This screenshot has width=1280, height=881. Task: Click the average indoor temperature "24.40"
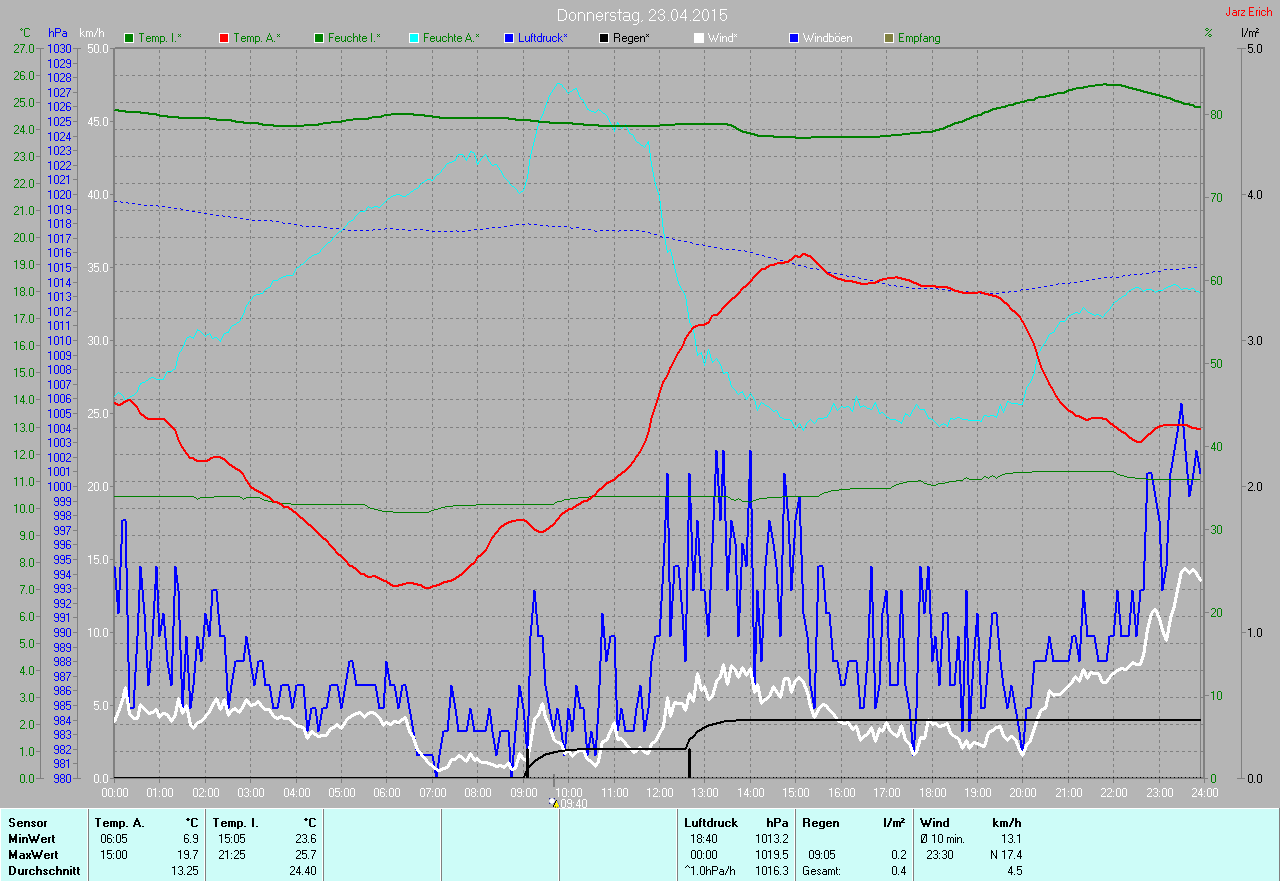pos(302,870)
